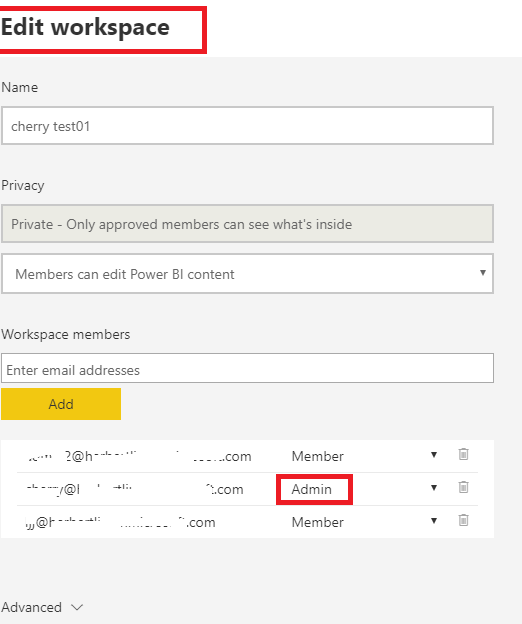The image size is (522, 624).
Task: Open role dropdown for first Member row
Action: pyautogui.click(x=434, y=454)
